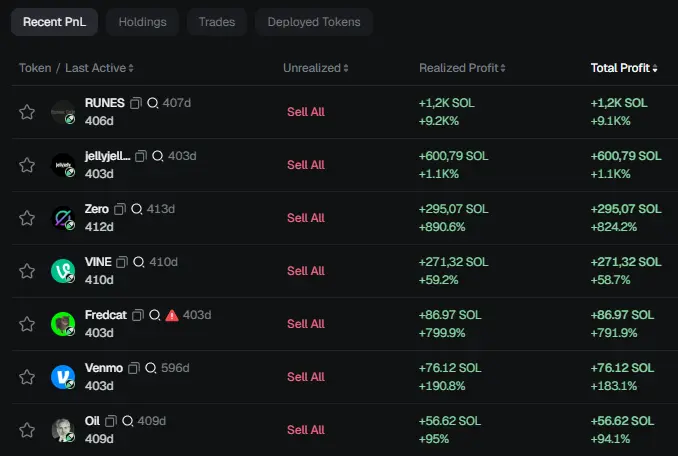This screenshot has height=456, width=678.
Task: Search the RUNES token with magnifier
Action: [153, 103]
